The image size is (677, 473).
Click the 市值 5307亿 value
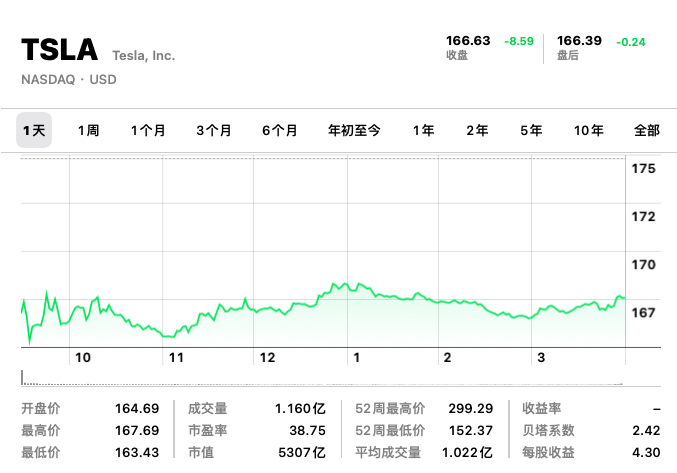pyautogui.click(x=304, y=452)
